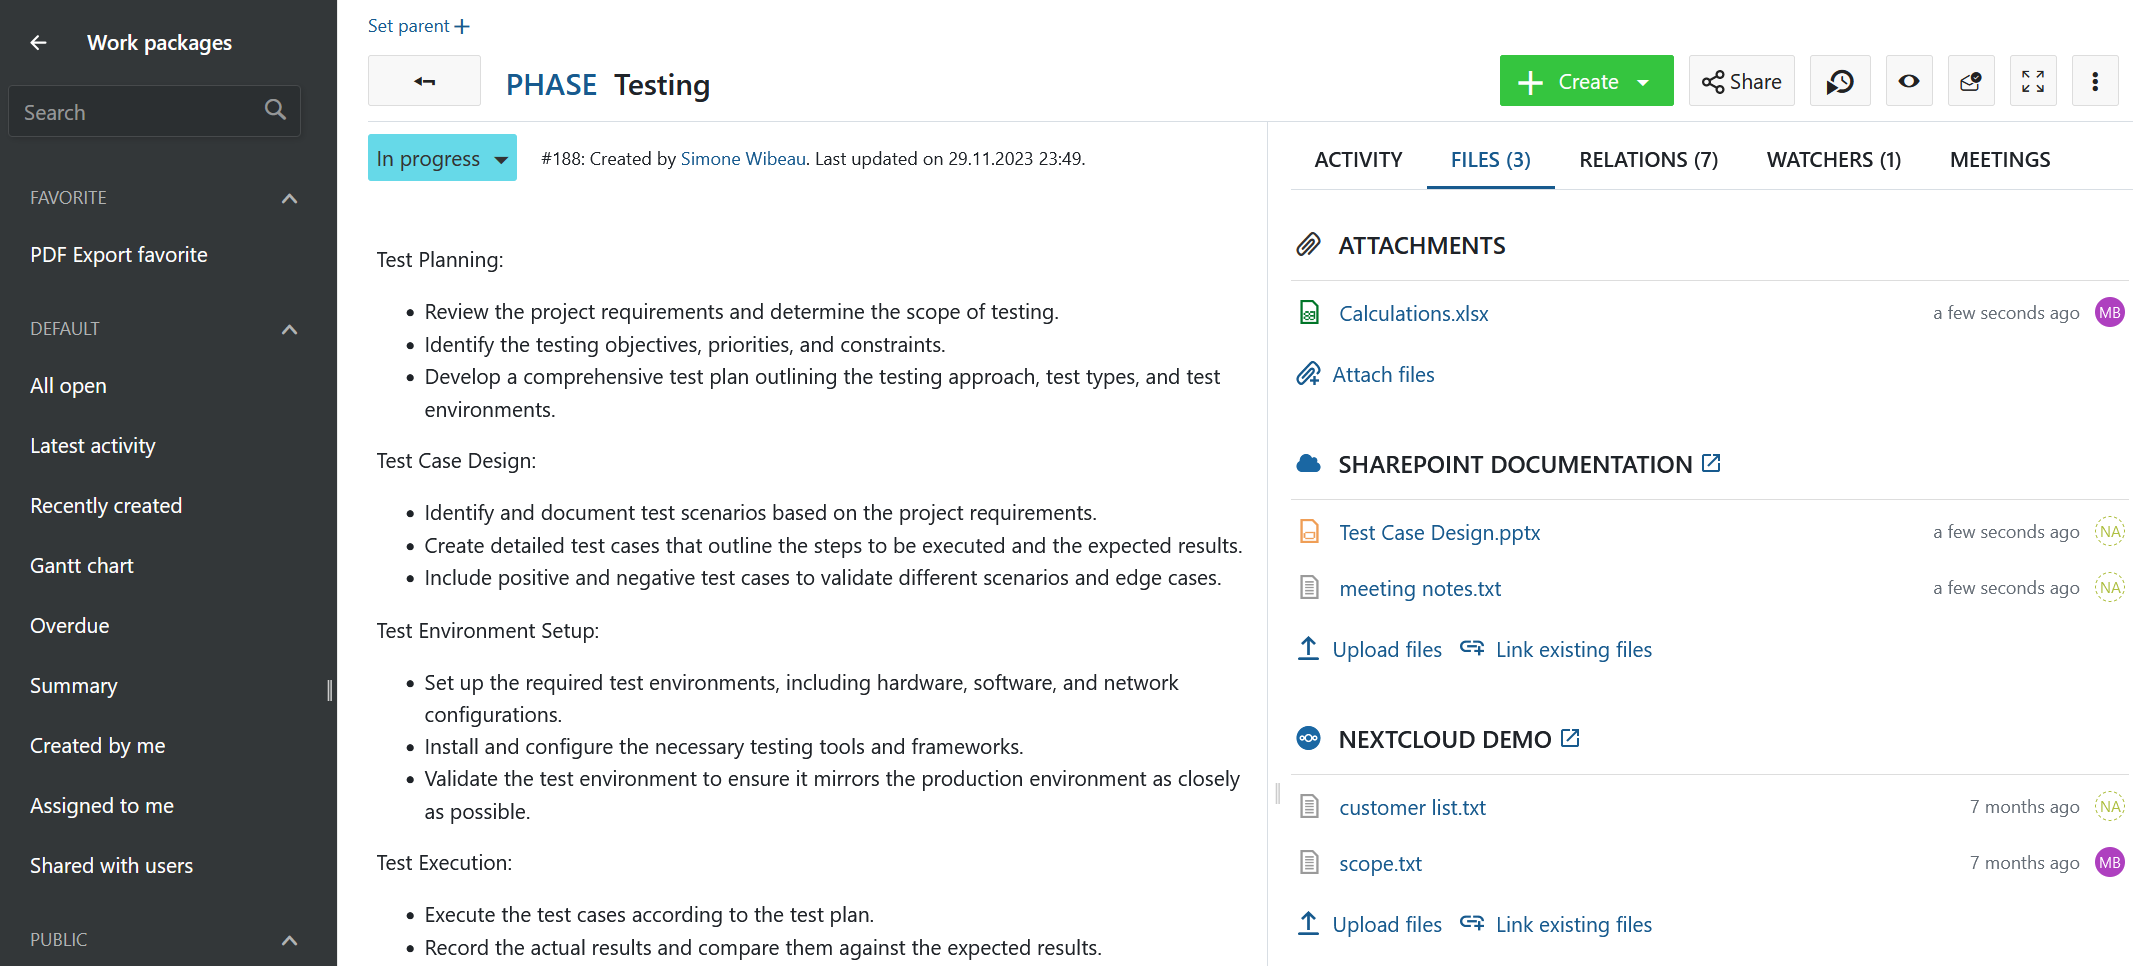Switch to the ACTIVITY tab
This screenshot has width=2133, height=966.
coord(1358,160)
